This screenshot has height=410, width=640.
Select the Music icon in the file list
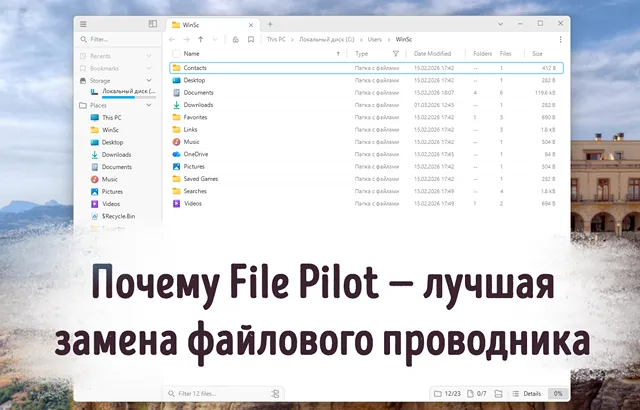coord(176,142)
